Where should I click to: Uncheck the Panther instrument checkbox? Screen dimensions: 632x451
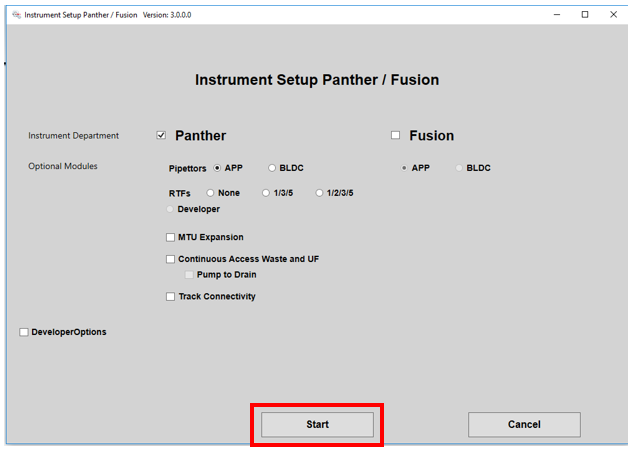(x=161, y=136)
